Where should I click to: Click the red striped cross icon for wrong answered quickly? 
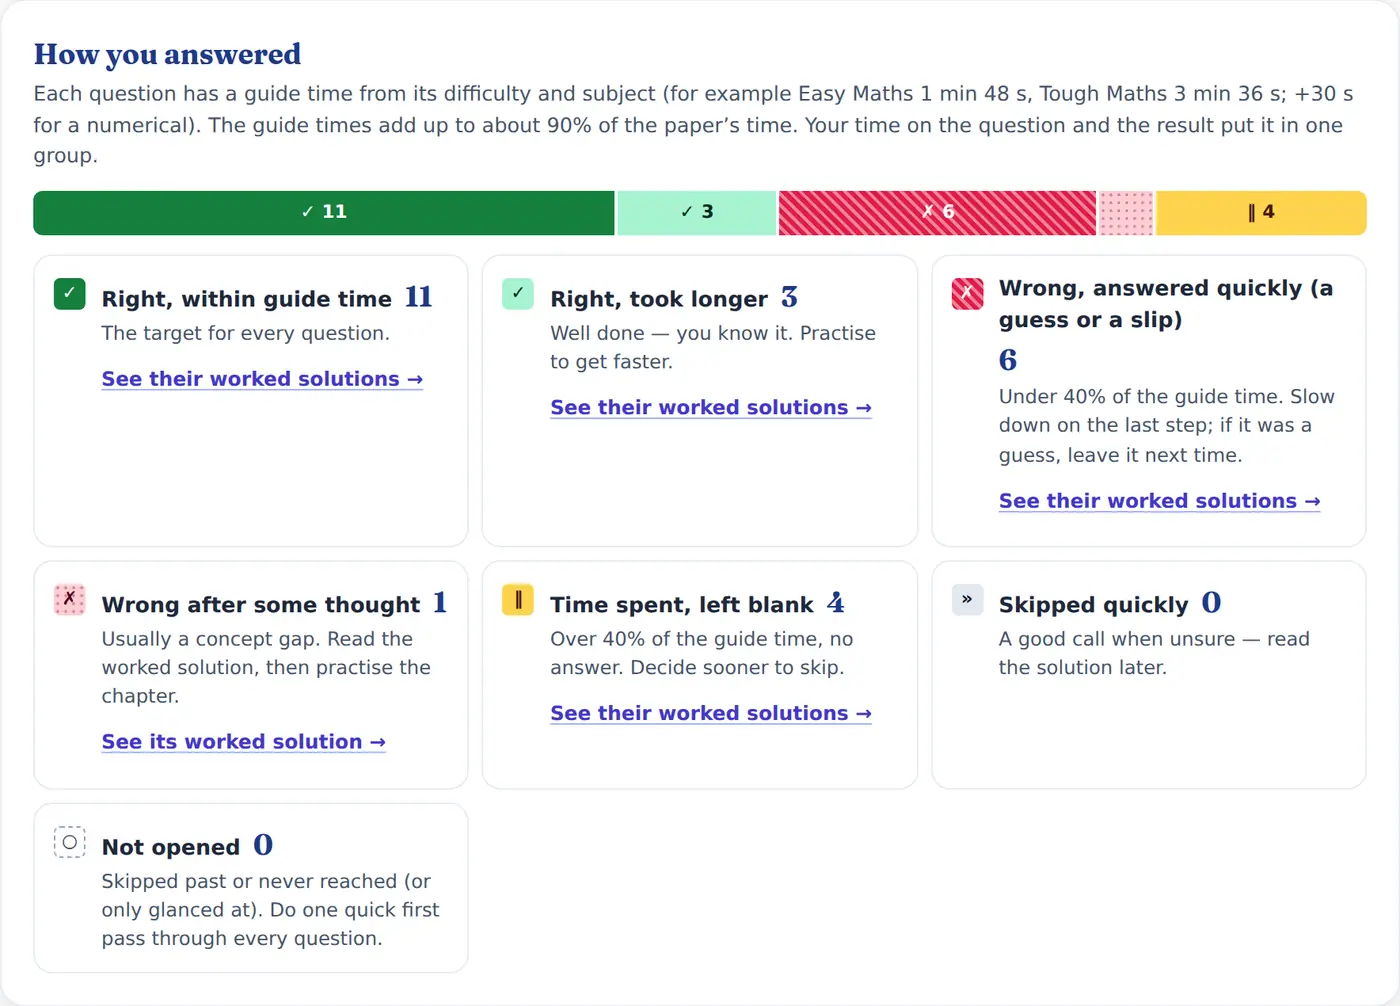pyautogui.click(x=967, y=294)
